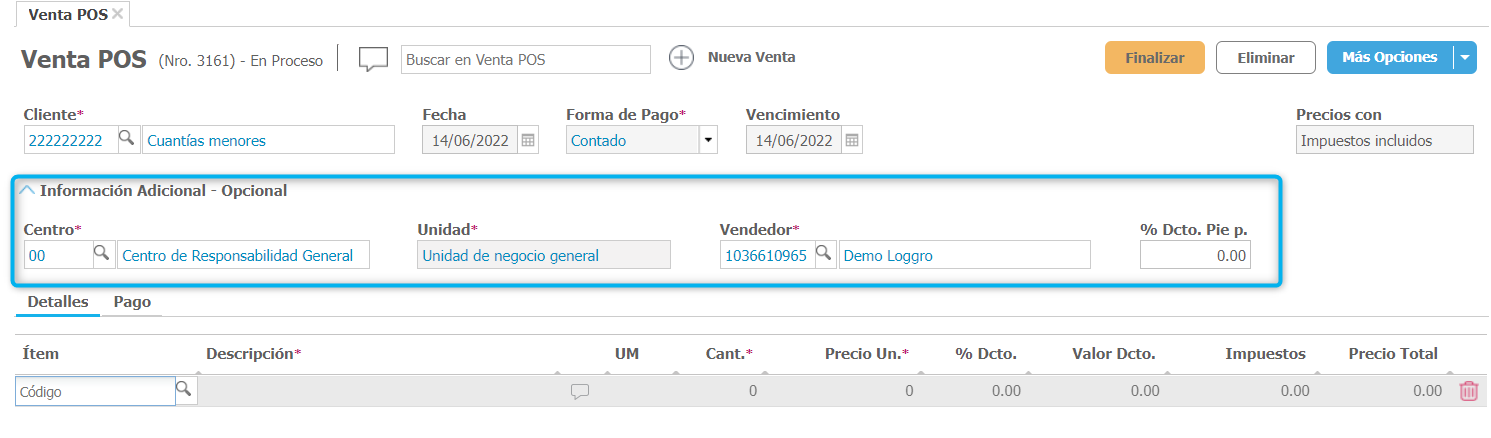Click the % Dcto. Pie p. field

coord(1195,255)
